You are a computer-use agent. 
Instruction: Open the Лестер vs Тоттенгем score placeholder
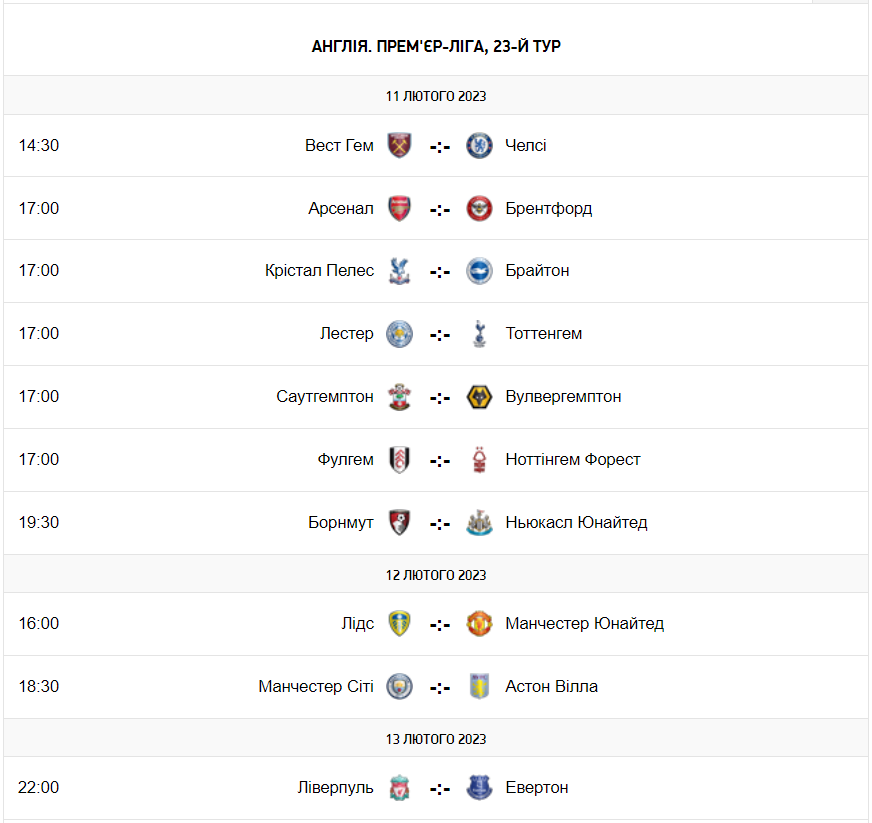[x=440, y=335]
